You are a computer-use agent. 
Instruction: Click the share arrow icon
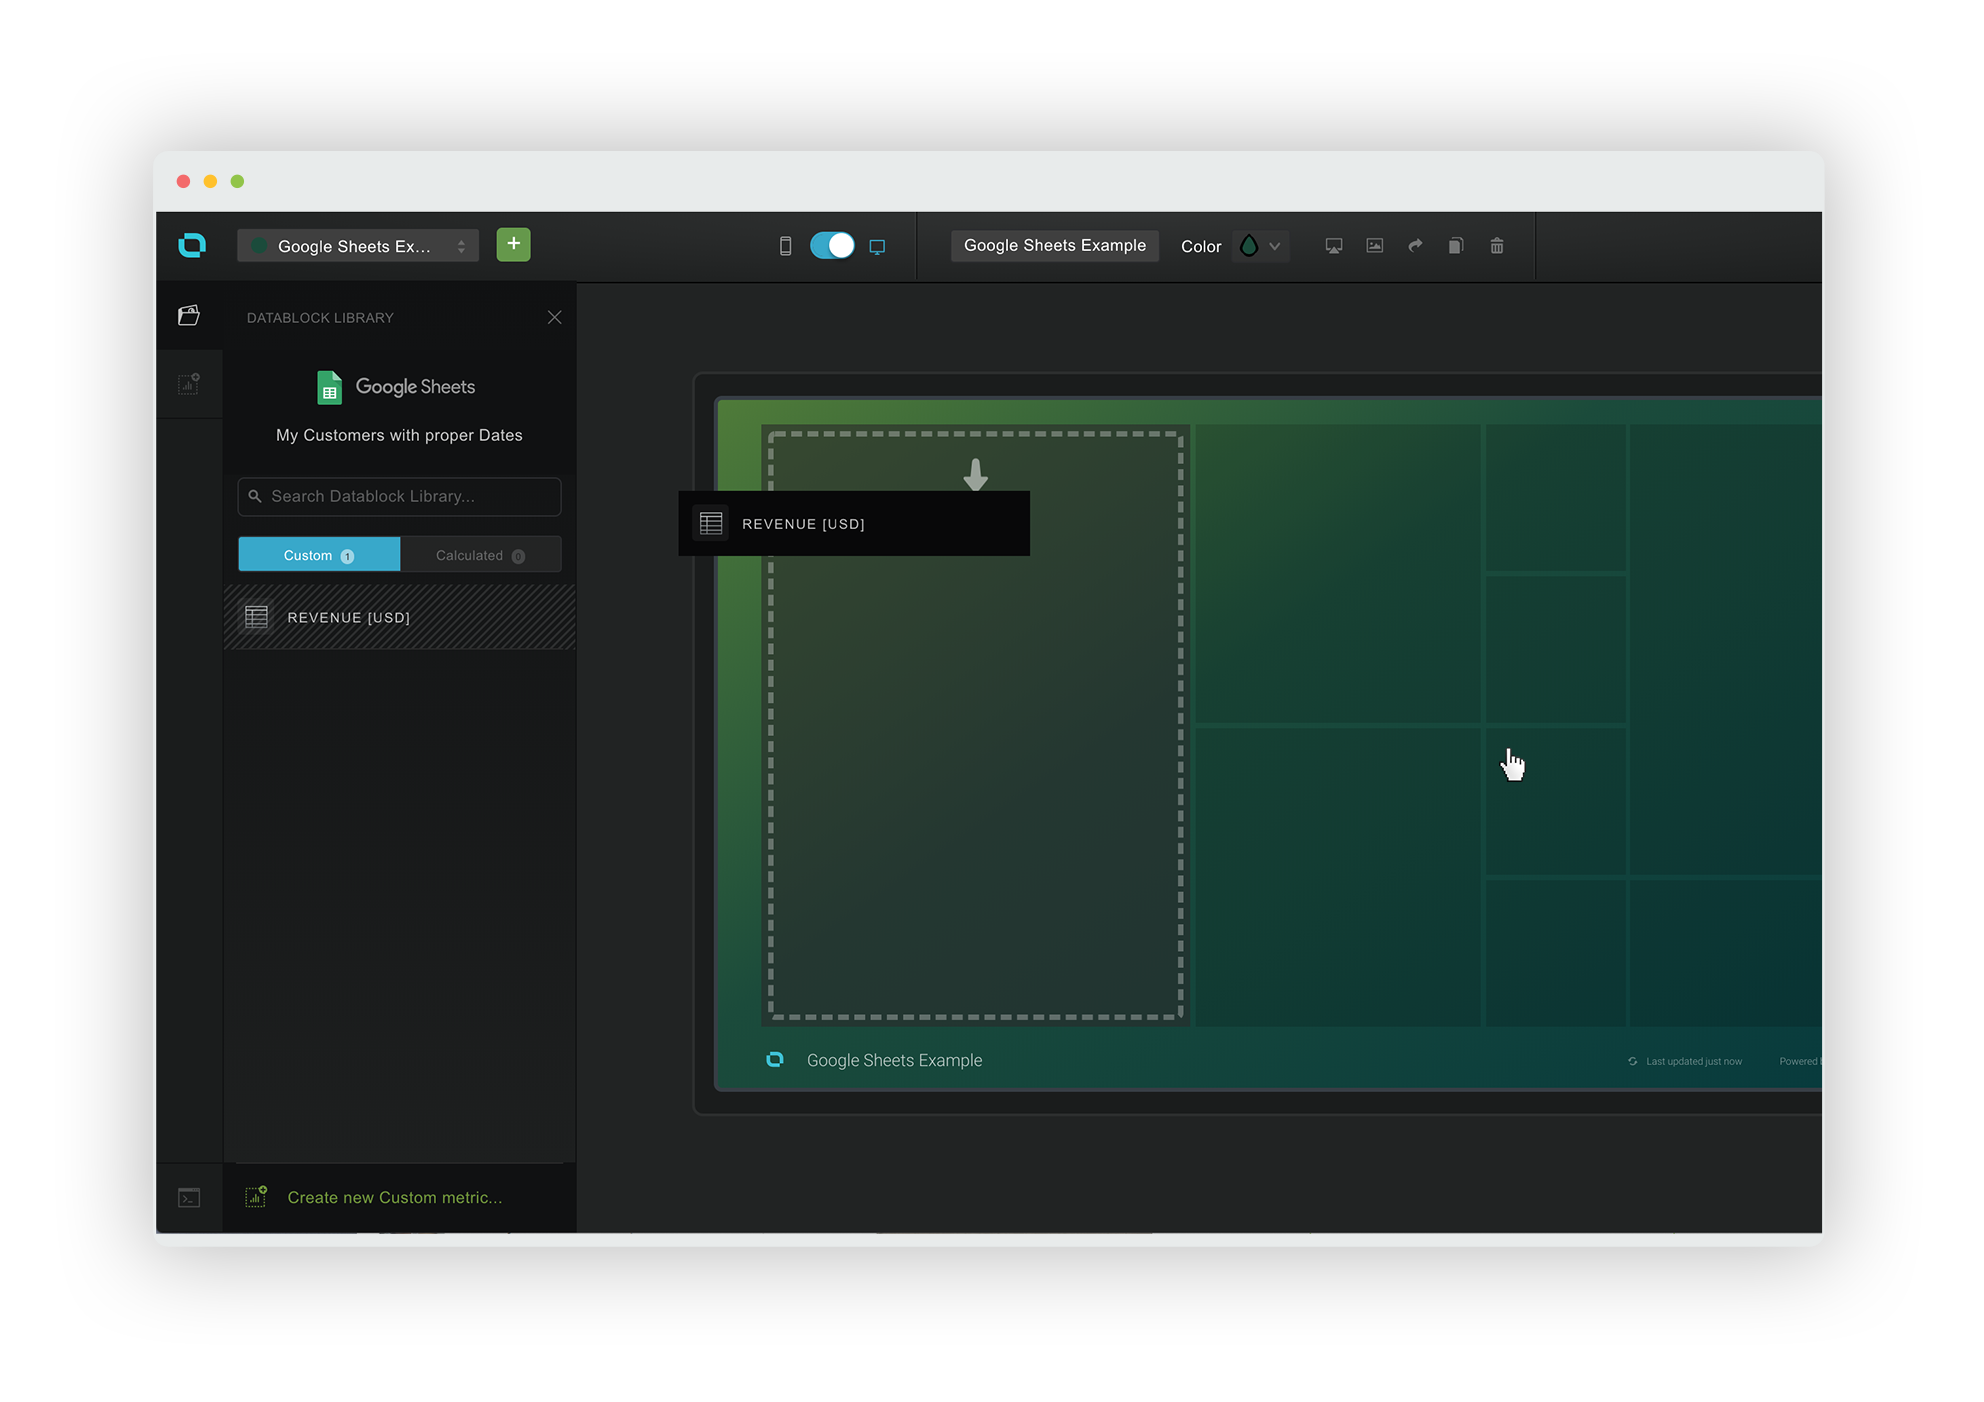click(1415, 246)
